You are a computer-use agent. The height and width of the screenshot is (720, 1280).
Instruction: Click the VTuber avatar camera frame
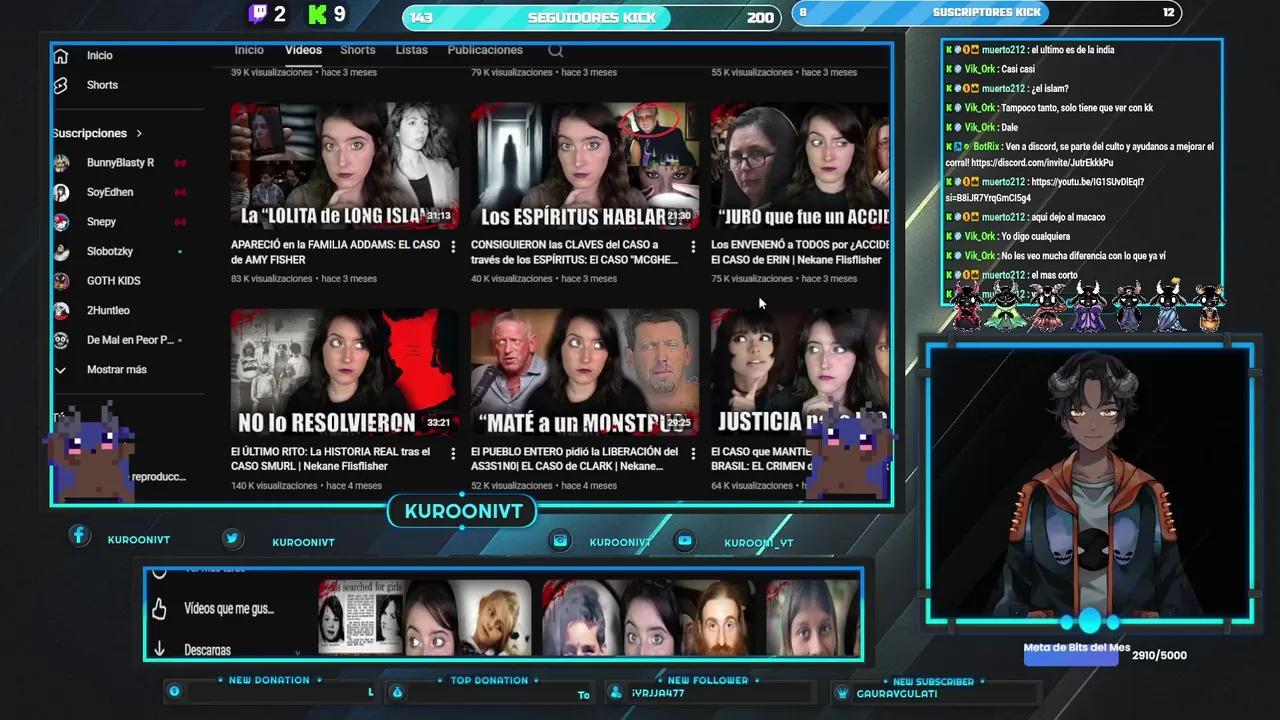pyautogui.click(x=1089, y=485)
